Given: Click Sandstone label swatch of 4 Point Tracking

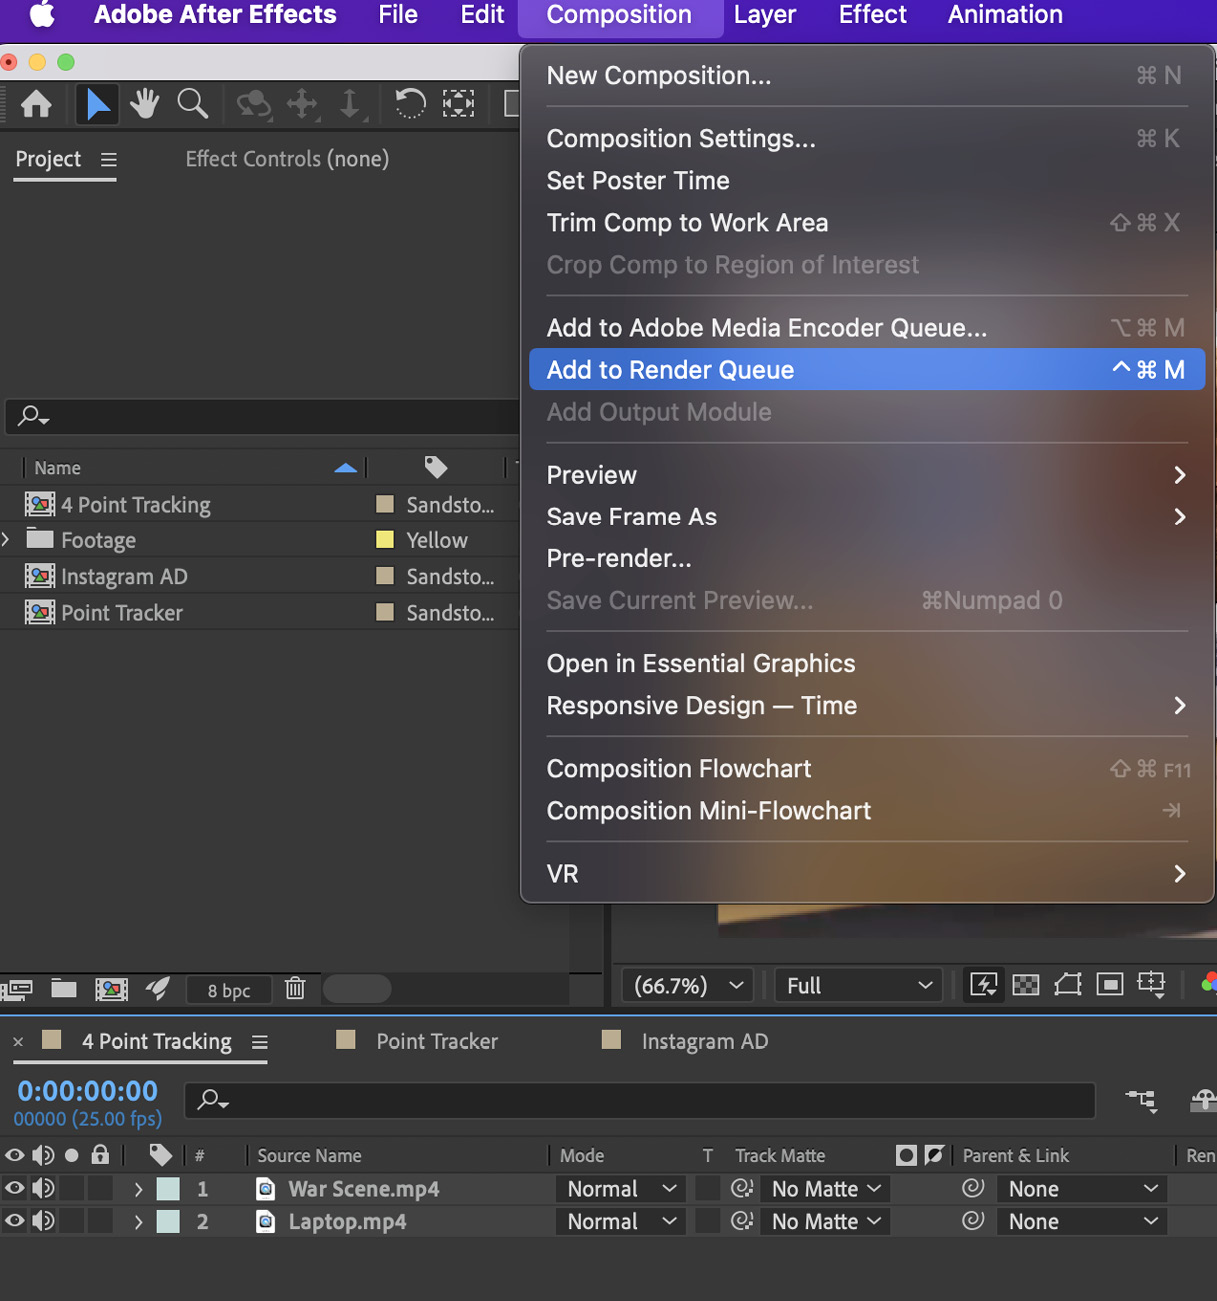Looking at the screenshot, I should 384,504.
